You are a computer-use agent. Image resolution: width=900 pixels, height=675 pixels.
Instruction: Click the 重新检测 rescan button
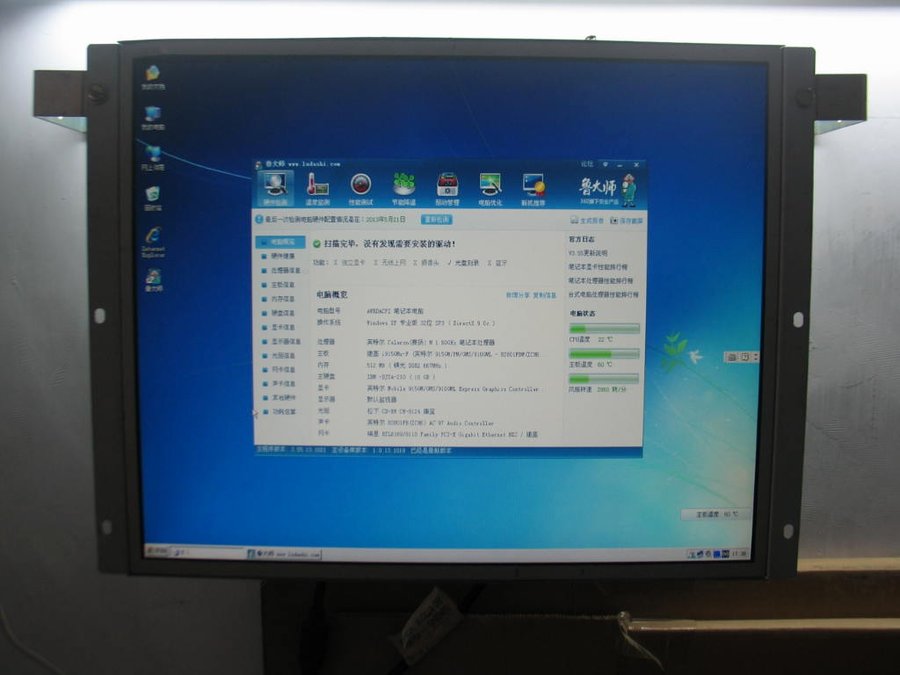[x=436, y=219]
